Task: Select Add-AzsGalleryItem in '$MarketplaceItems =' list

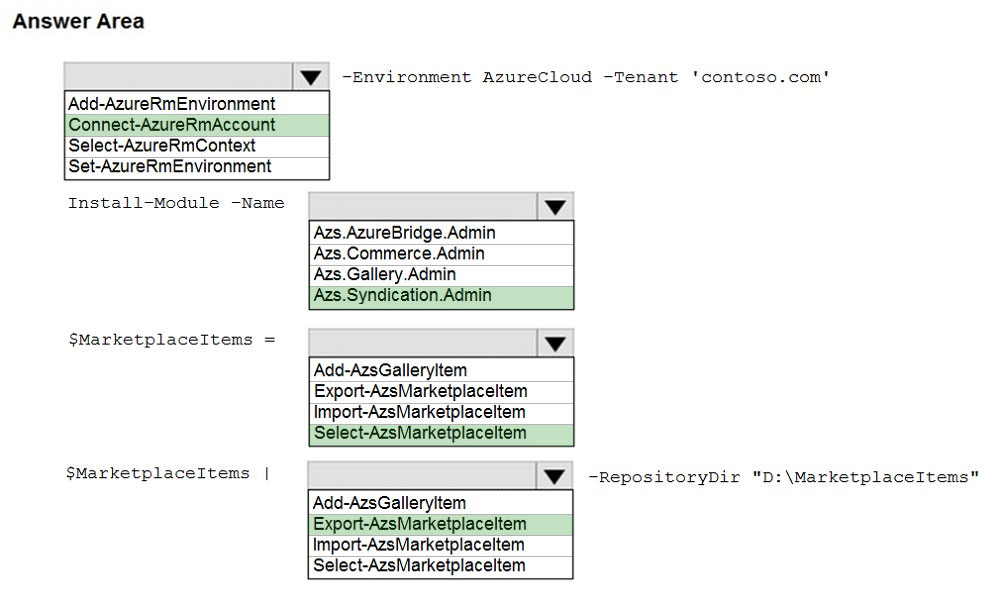Action: coord(442,370)
